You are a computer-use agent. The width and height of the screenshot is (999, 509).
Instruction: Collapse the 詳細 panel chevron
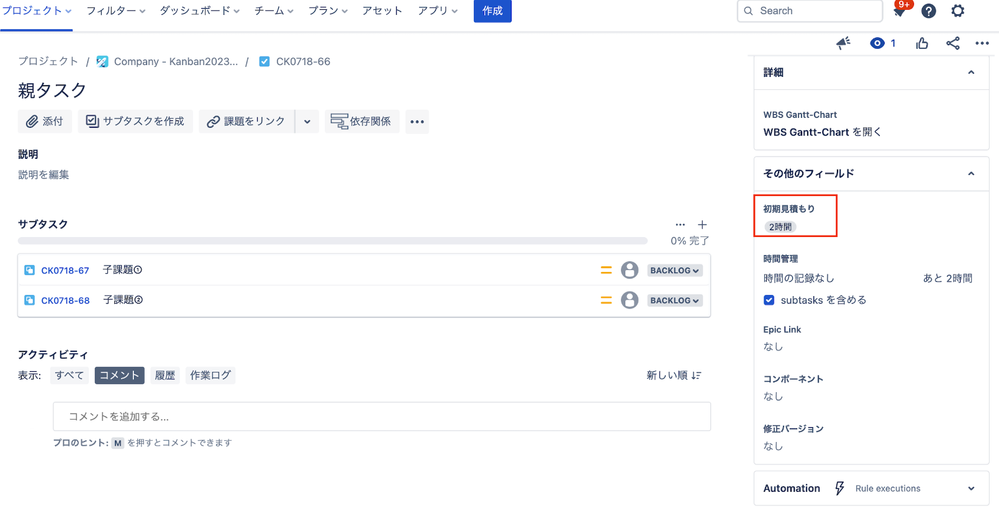click(971, 73)
